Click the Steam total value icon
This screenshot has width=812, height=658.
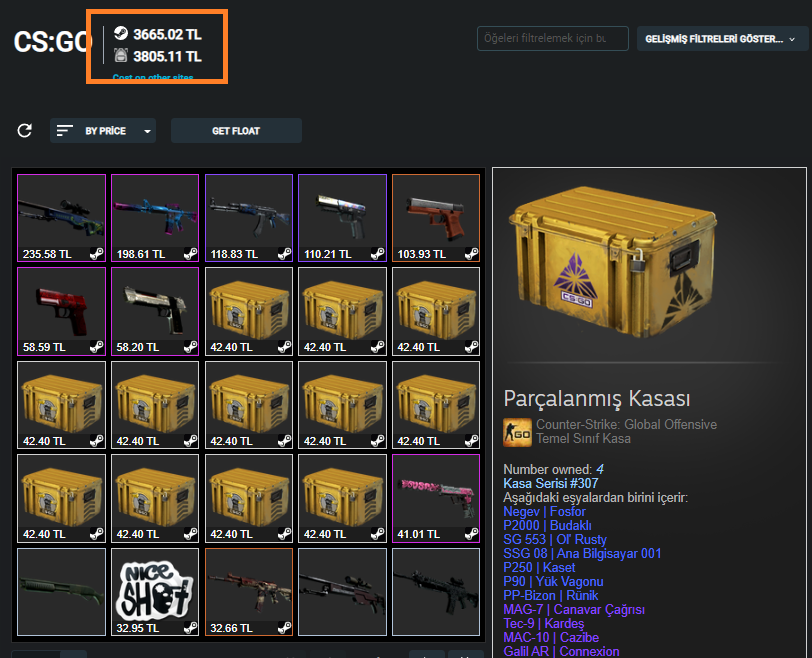[x=121, y=34]
